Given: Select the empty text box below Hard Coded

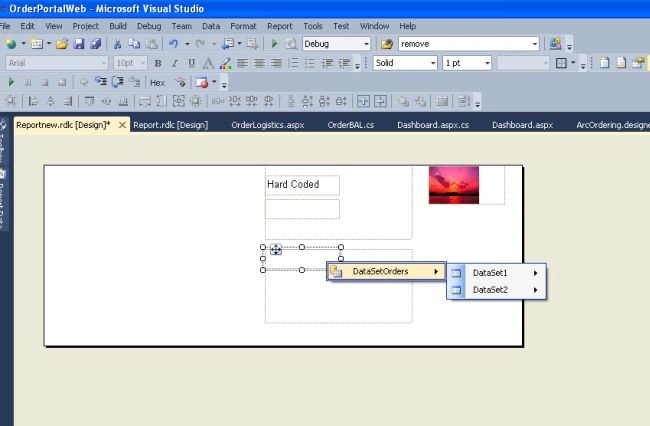Looking at the screenshot, I should coord(302,209).
